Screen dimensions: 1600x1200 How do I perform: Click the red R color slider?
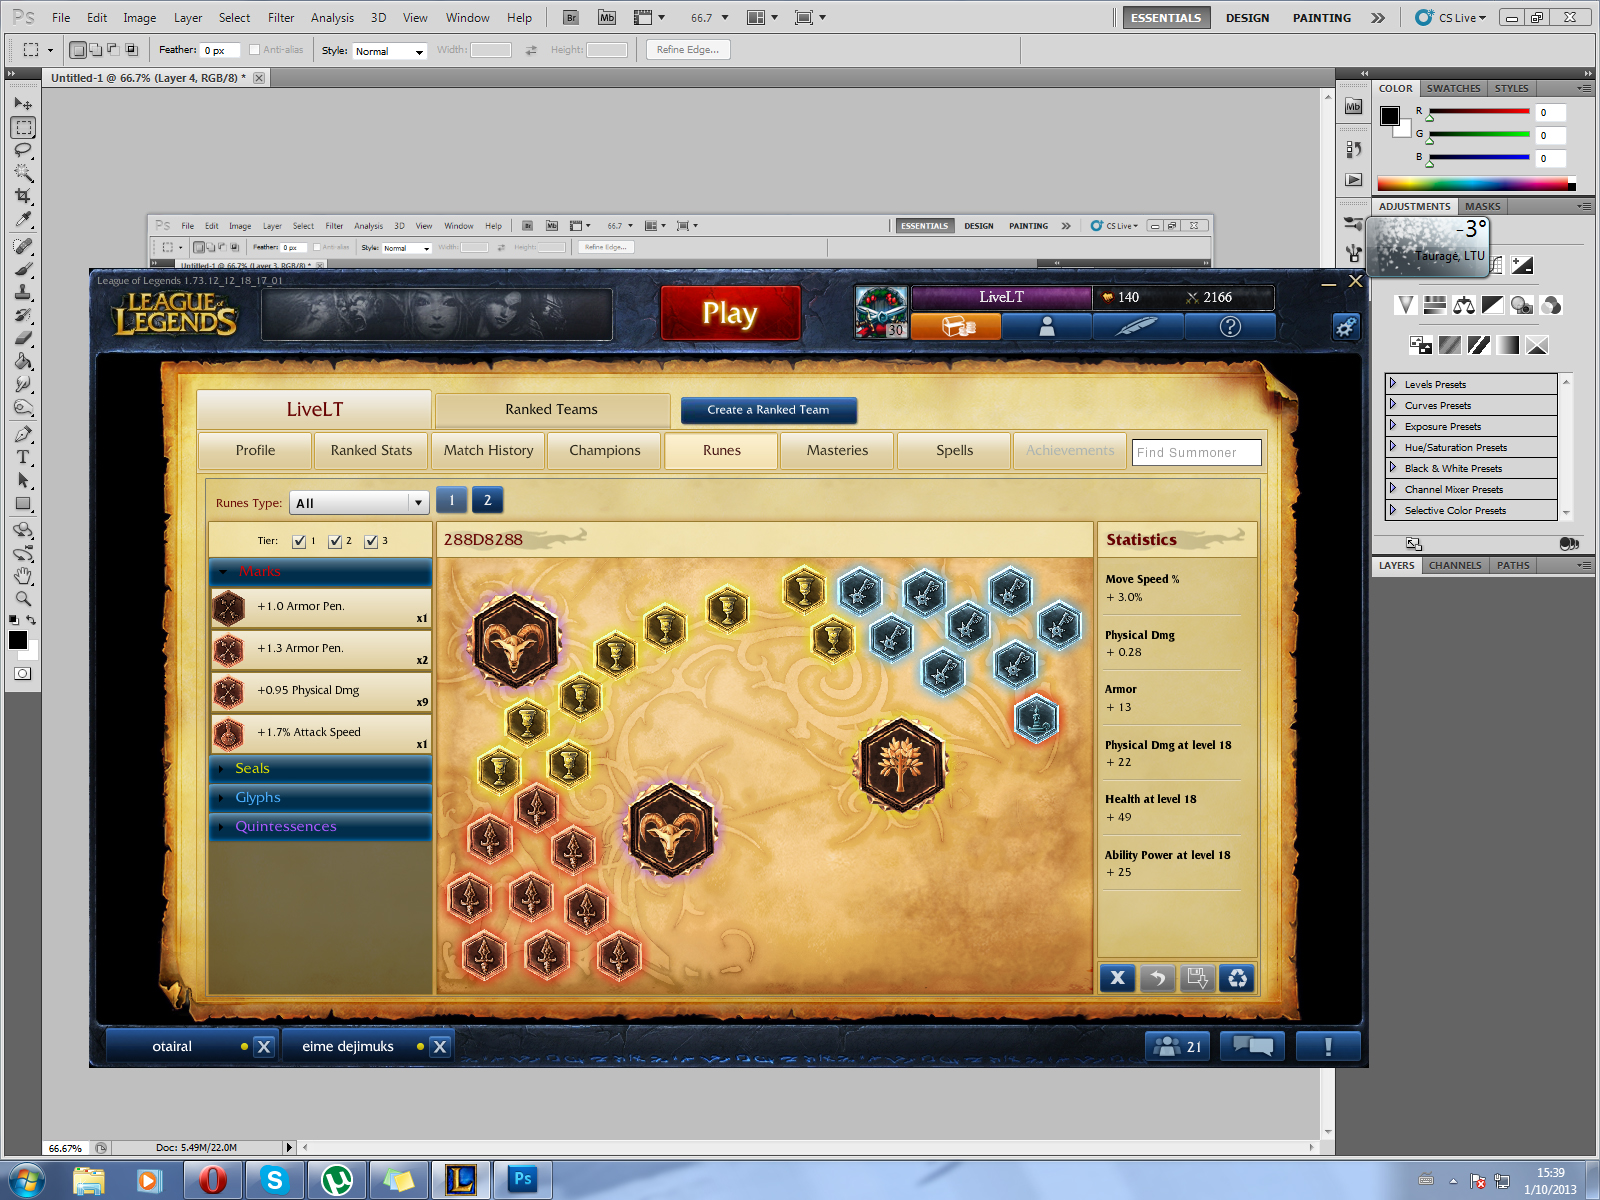pyautogui.click(x=1479, y=112)
